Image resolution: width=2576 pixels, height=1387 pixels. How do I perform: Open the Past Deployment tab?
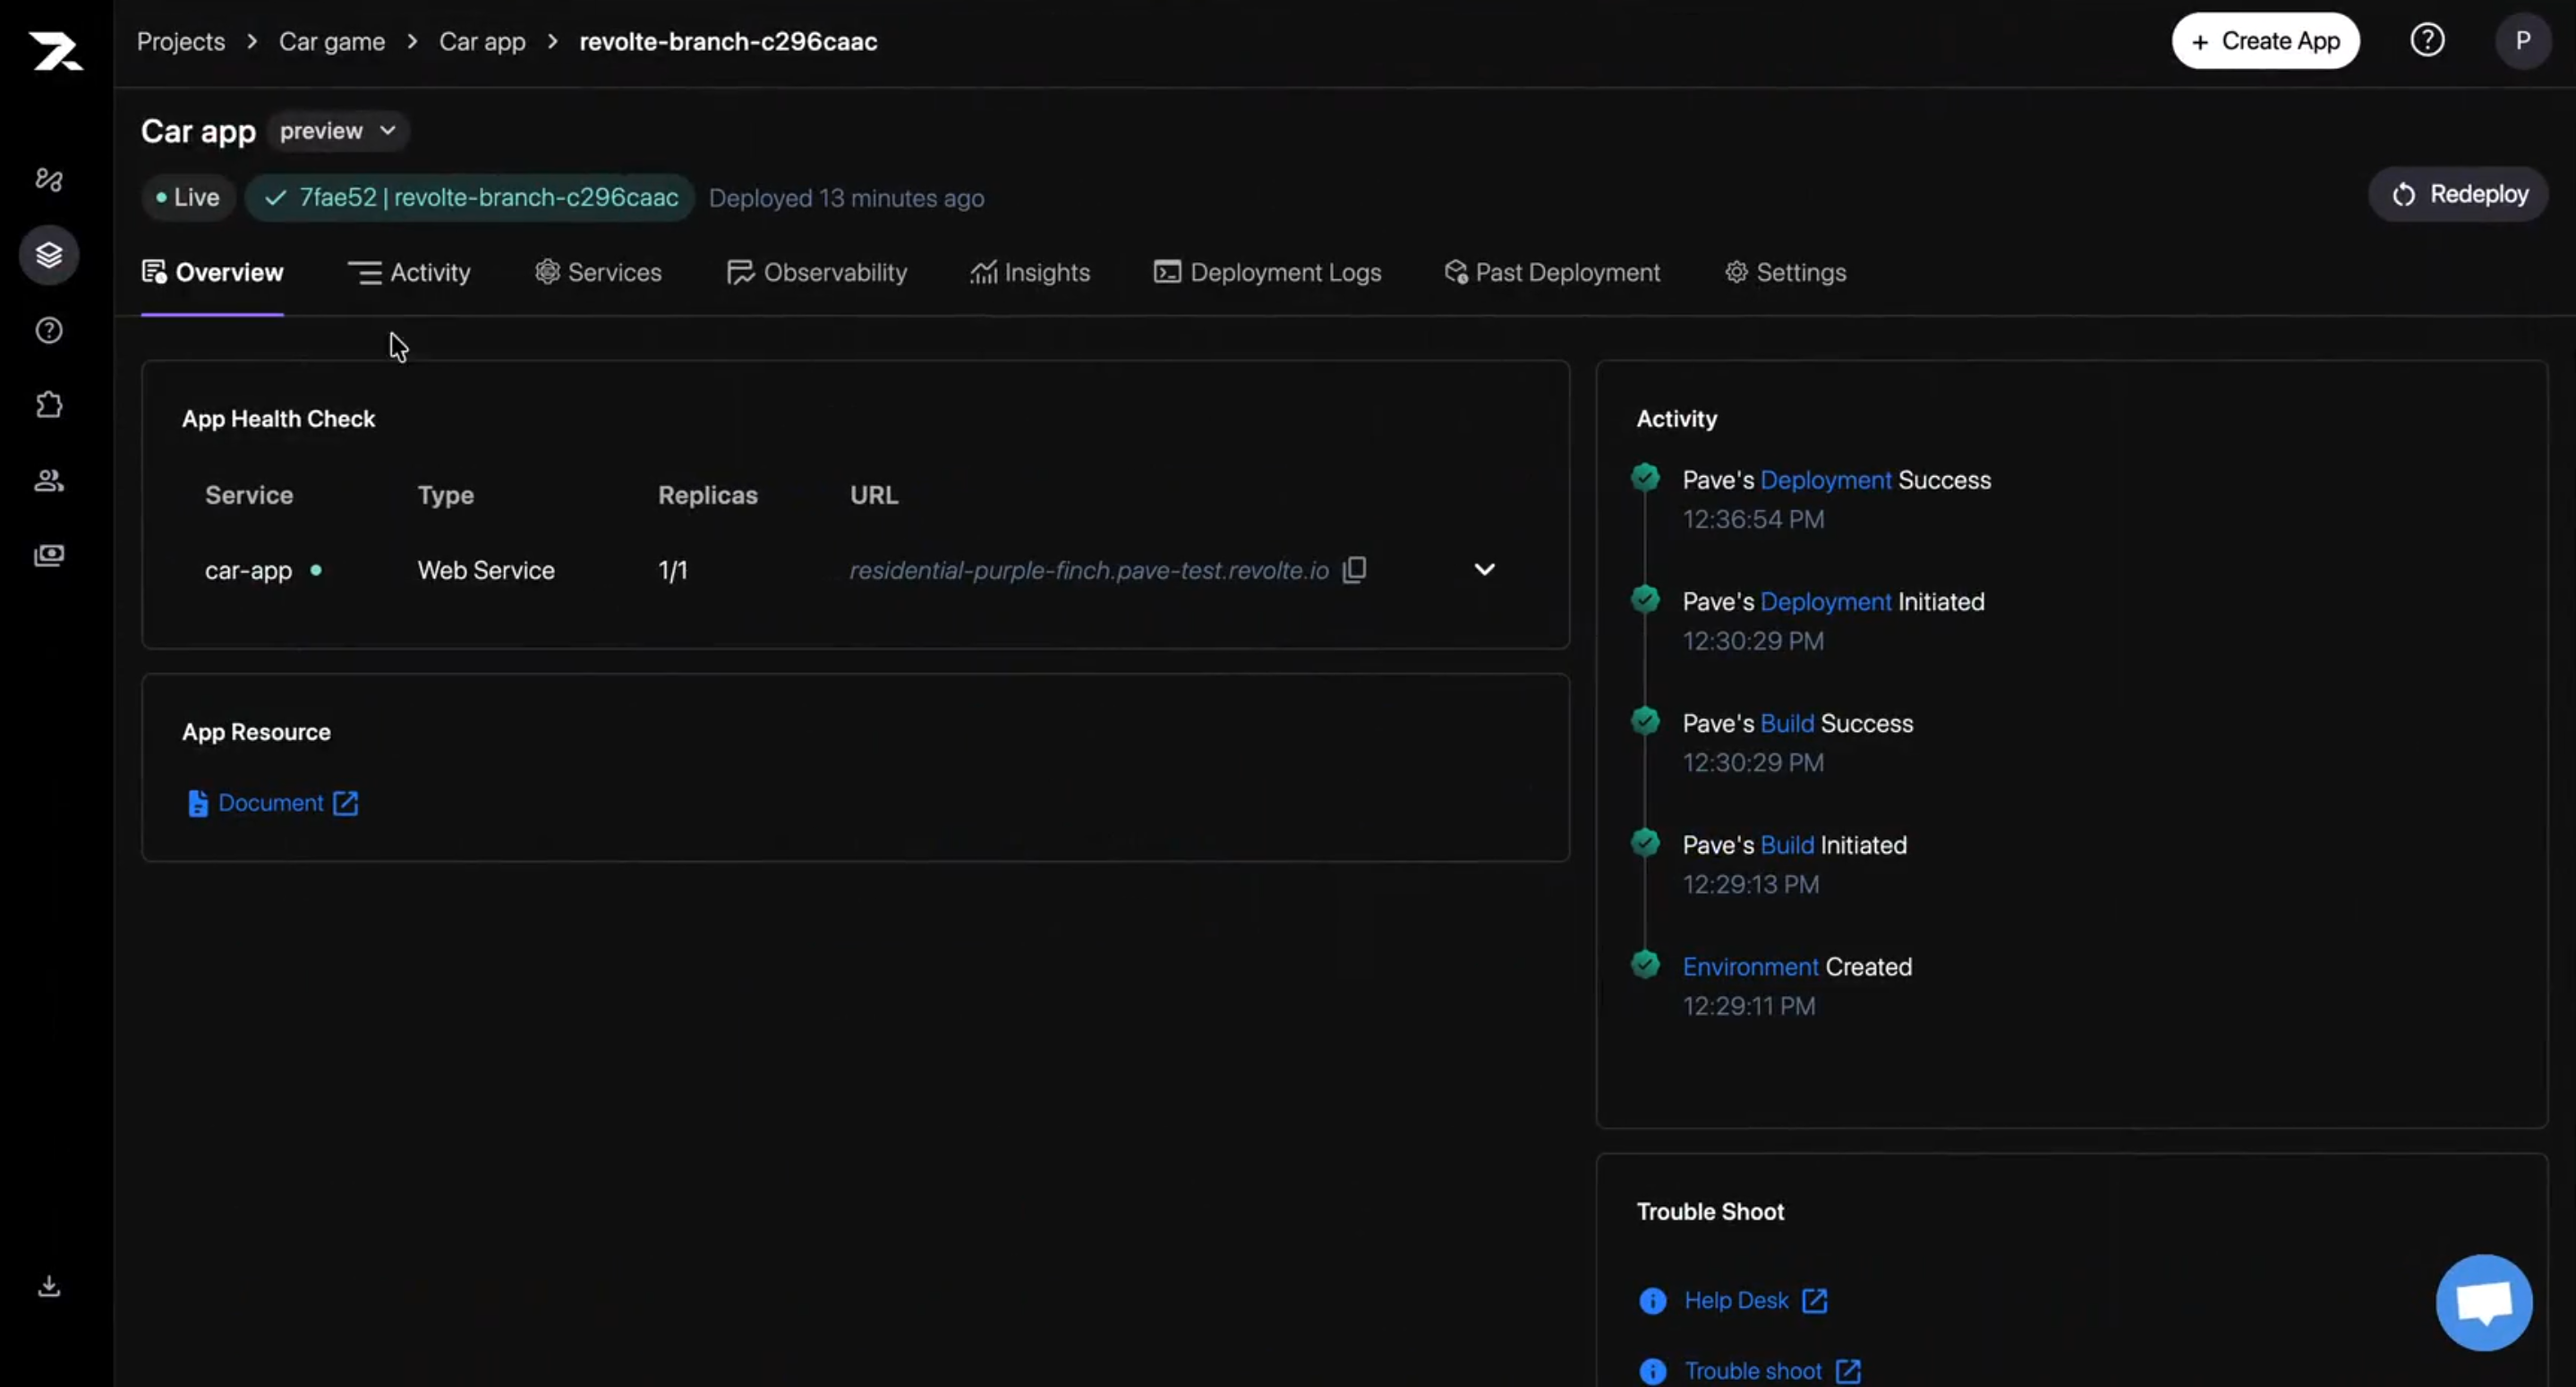point(1552,272)
